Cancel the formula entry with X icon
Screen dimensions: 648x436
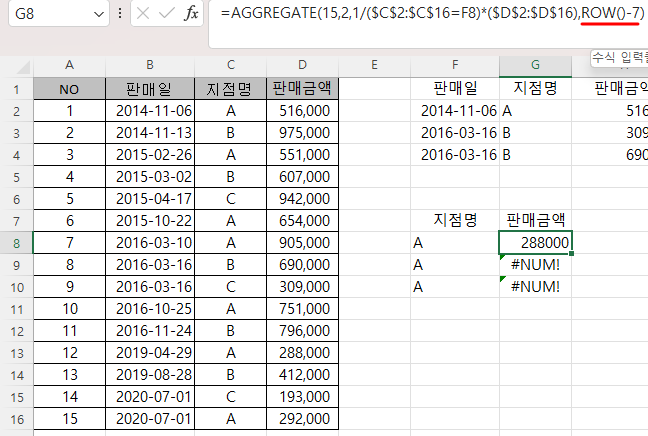pyautogui.click(x=143, y=14)
